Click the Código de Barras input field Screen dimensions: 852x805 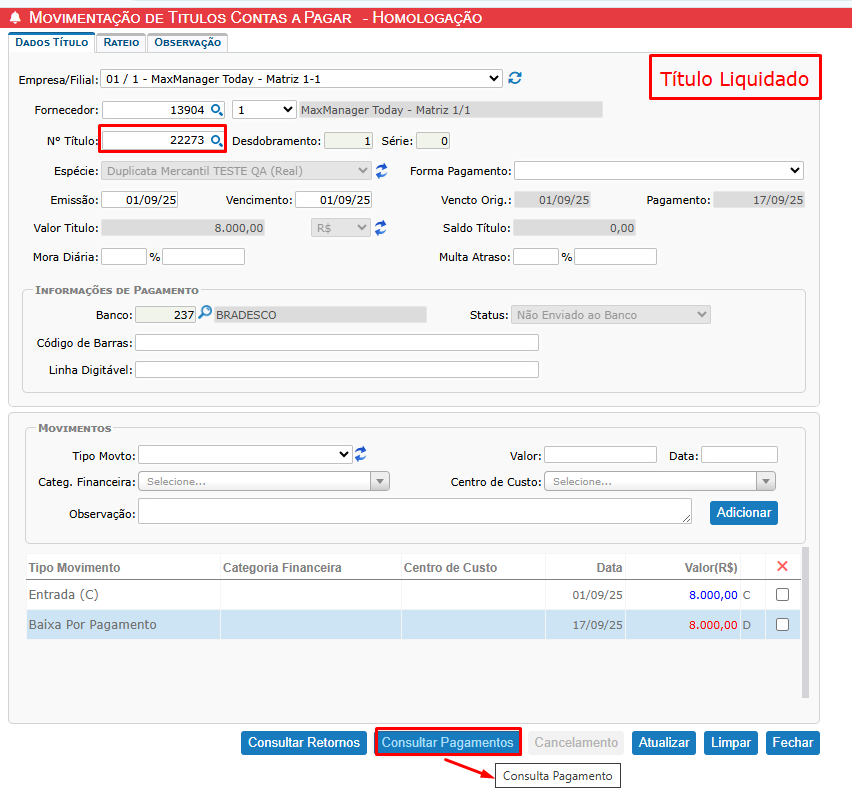coord(337,343)
